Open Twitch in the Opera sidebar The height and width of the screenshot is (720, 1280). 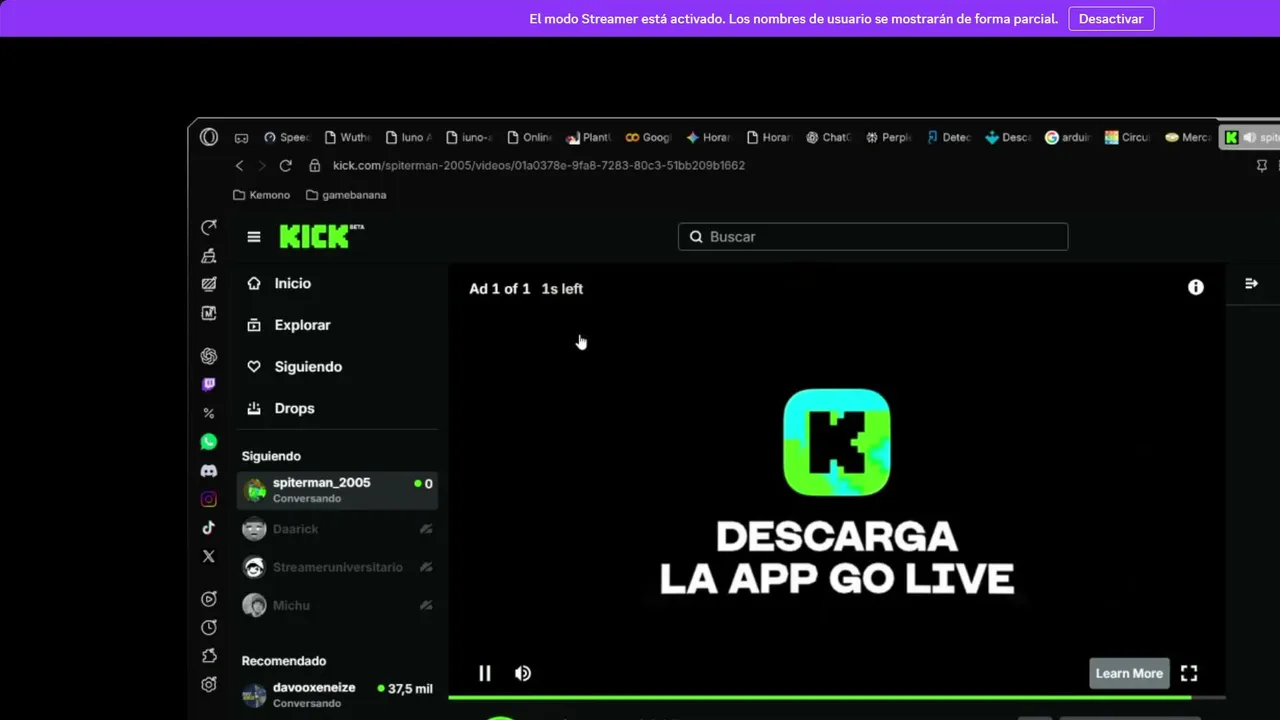tap(209, 384)
